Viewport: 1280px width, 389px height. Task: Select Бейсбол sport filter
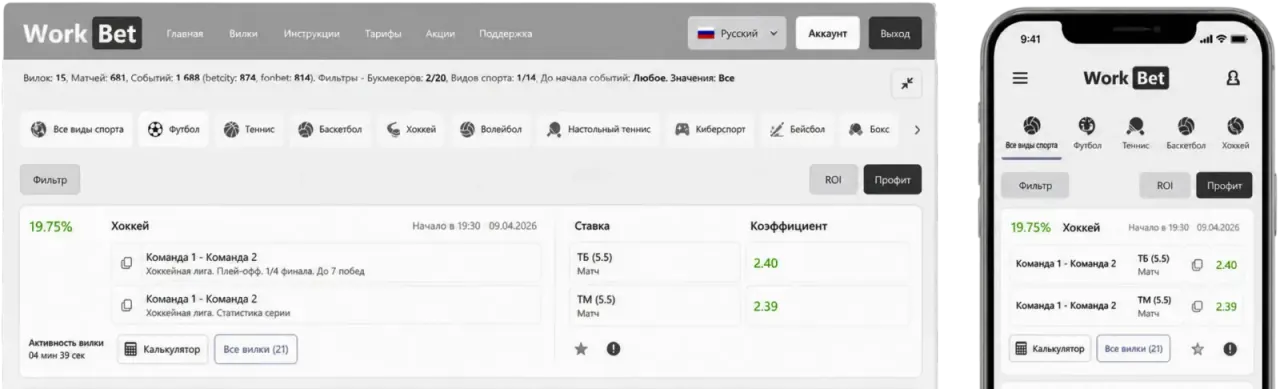pyautogui.click(x=797, y=129)
